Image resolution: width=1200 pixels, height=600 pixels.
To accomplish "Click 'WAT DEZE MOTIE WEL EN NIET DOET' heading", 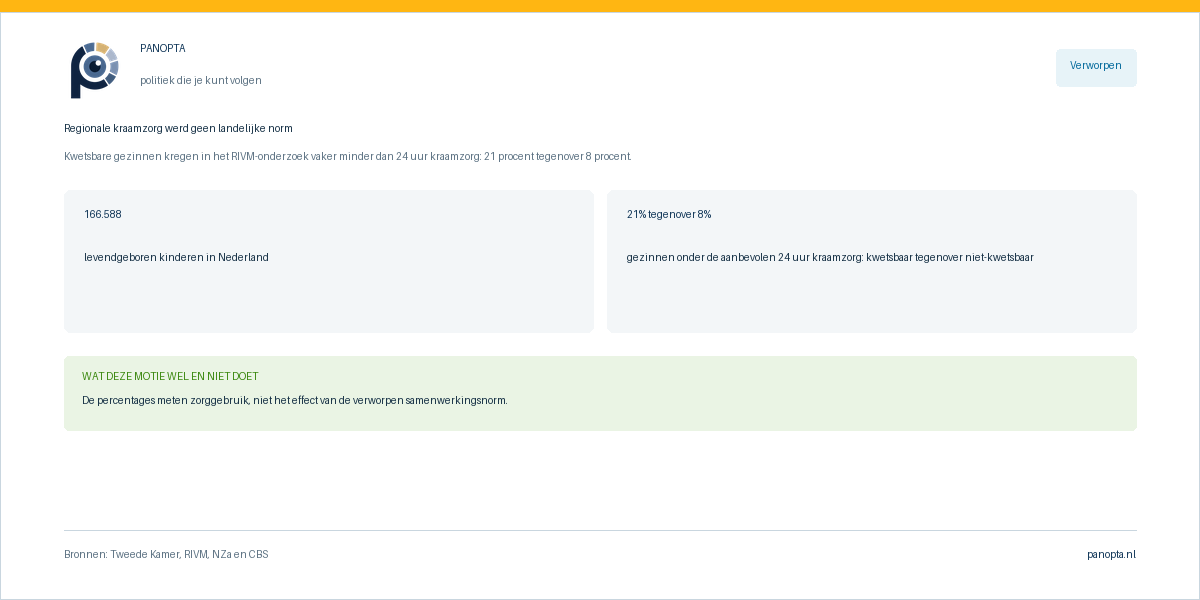I will 170,377.
